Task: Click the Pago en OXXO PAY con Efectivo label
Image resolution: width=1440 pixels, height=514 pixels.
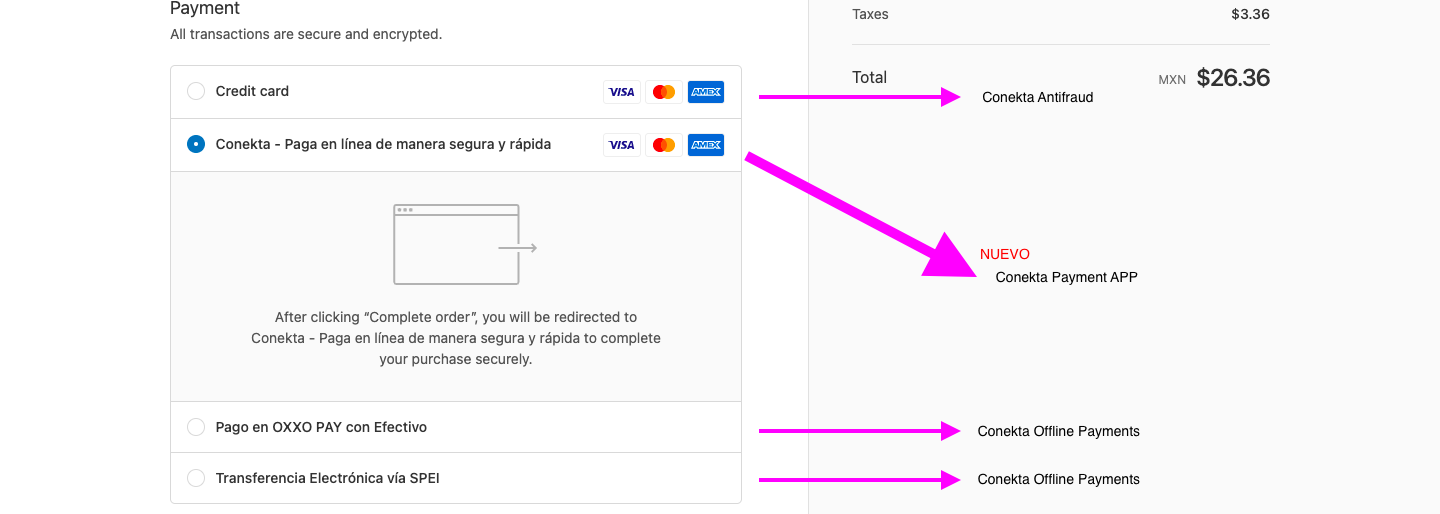Action: click(x=321, y=427)
